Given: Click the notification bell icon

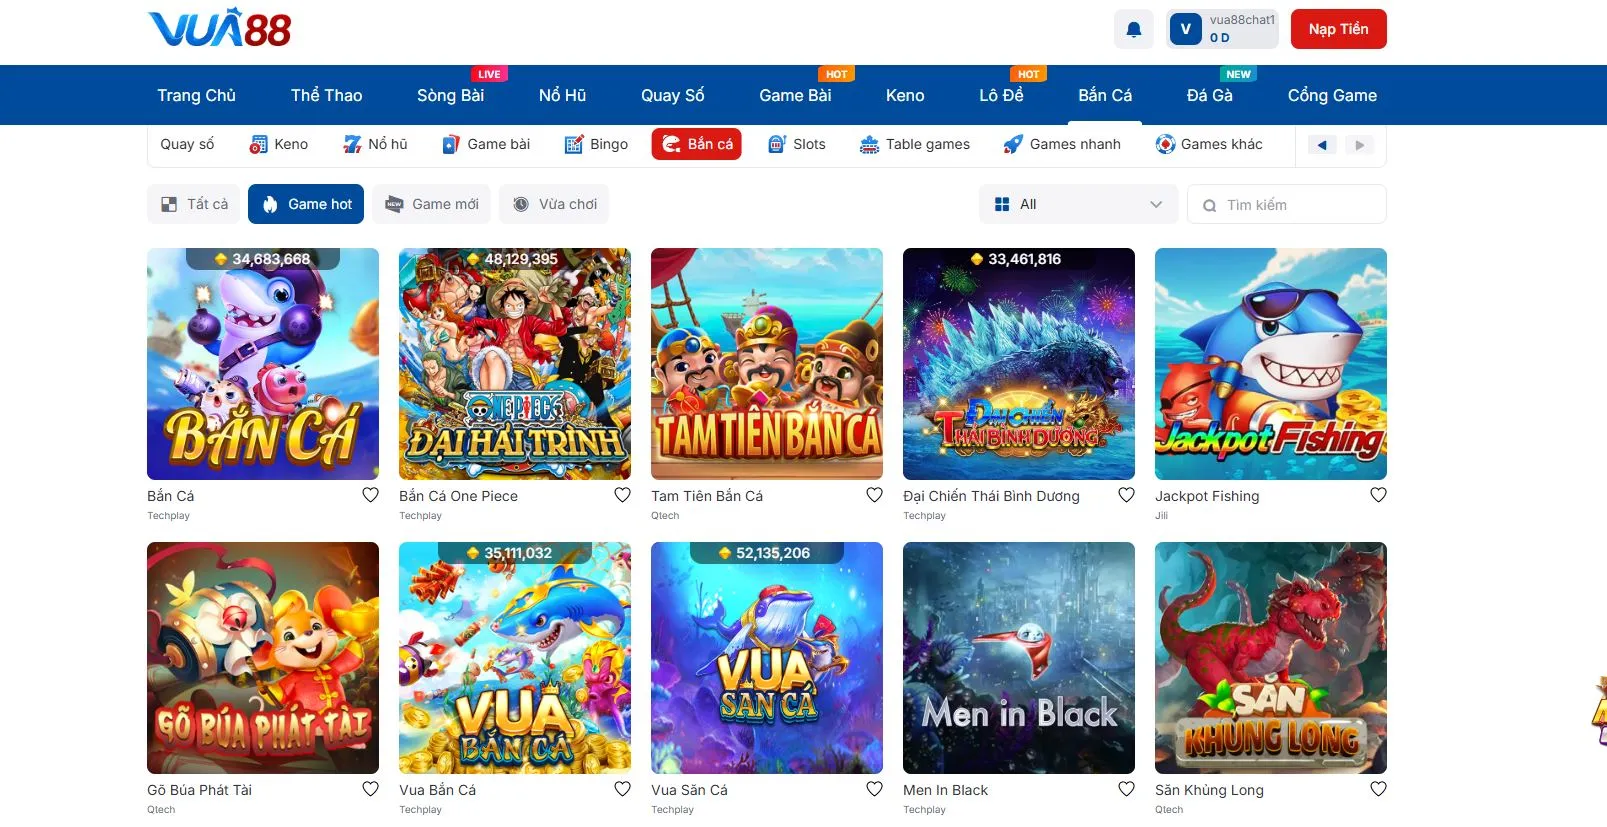Looking at the screenshot, I should (x=1133, y=29).
